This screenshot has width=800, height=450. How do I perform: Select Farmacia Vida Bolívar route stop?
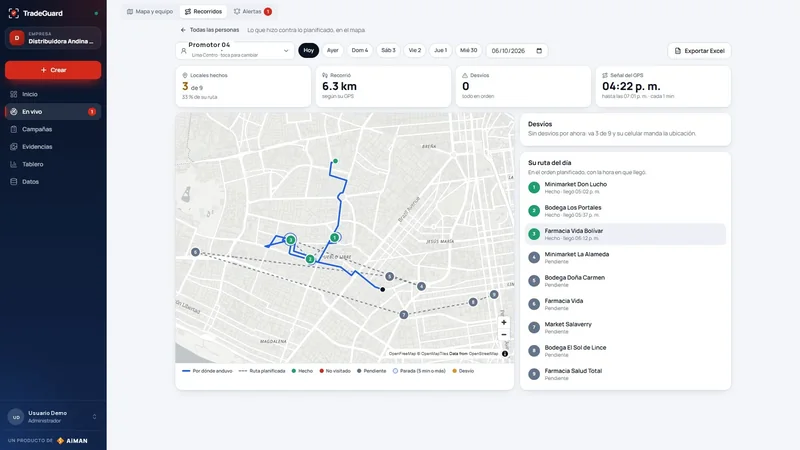click(x=626, y=234)
